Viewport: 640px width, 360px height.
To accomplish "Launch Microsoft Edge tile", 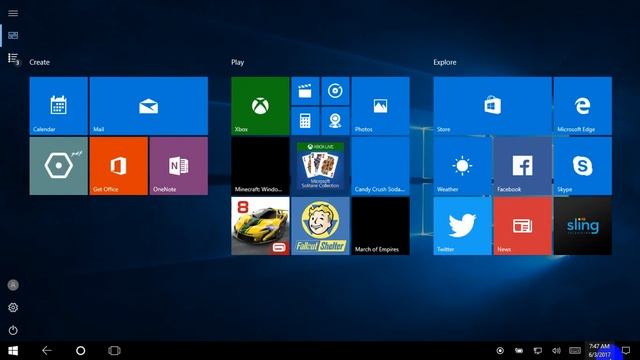I will tap(582, 106).
